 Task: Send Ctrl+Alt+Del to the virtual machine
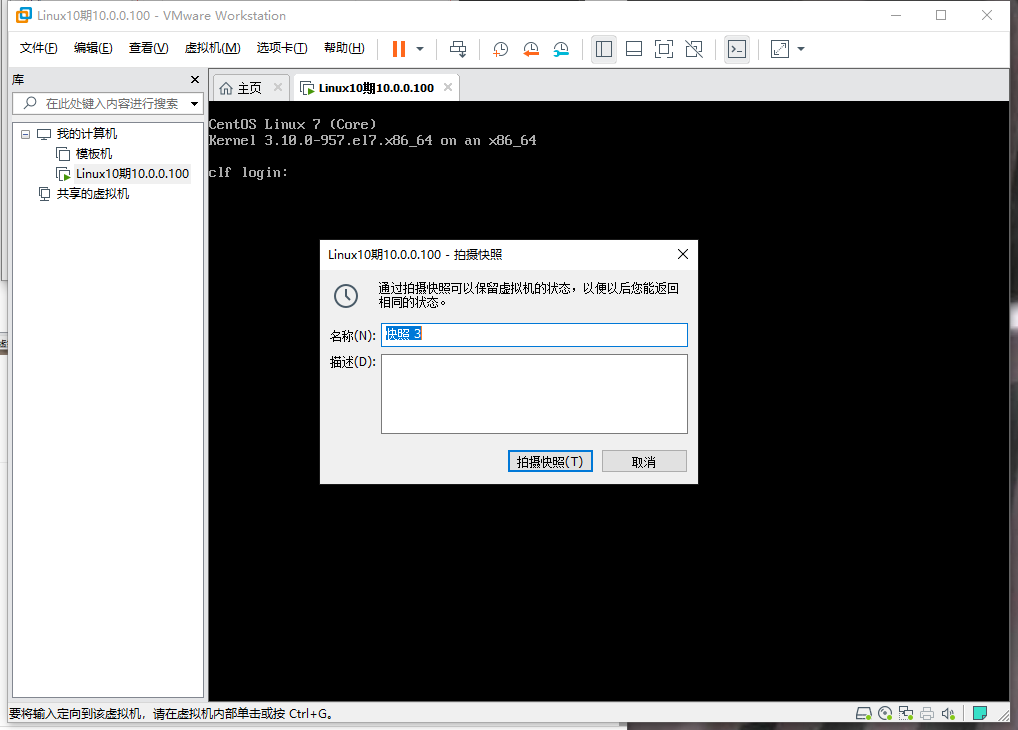tap(458, 49)
